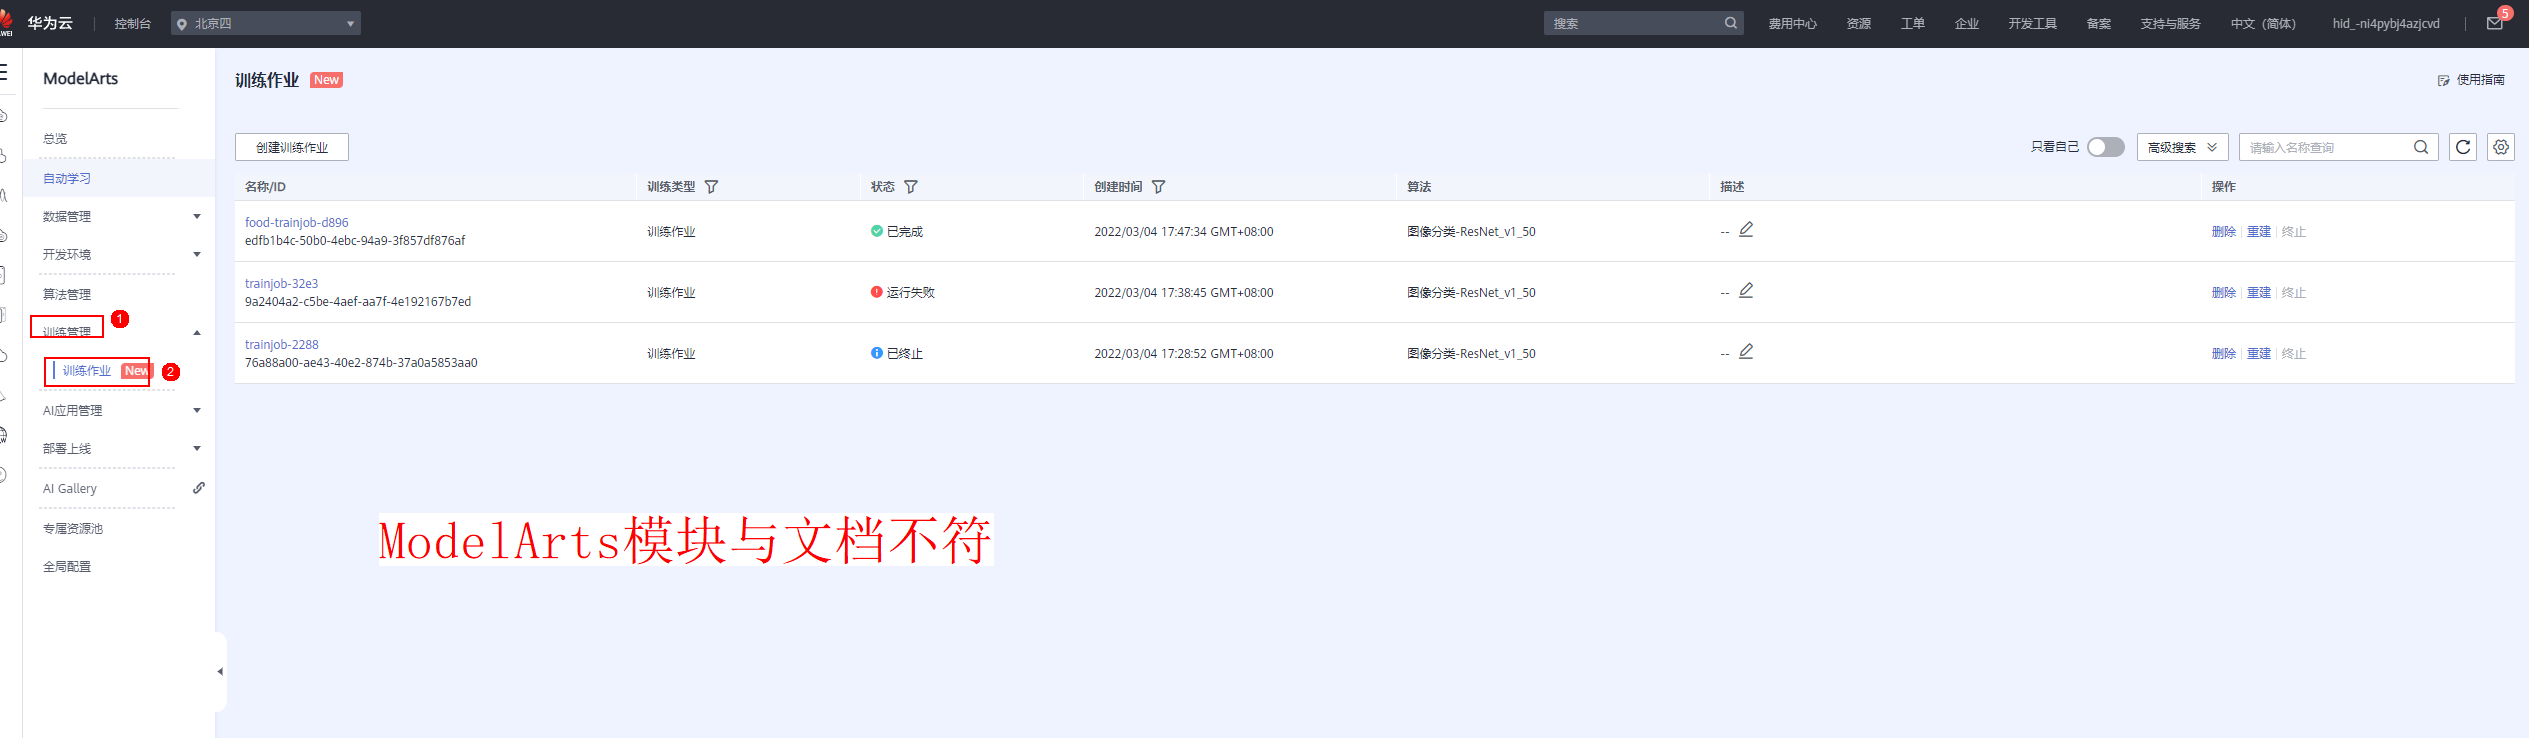This screenshot has width=2529, height=738.
Task: Open the hid_-ni4pybj4azjcvd account menu
Action: (x=2386, y=24)
